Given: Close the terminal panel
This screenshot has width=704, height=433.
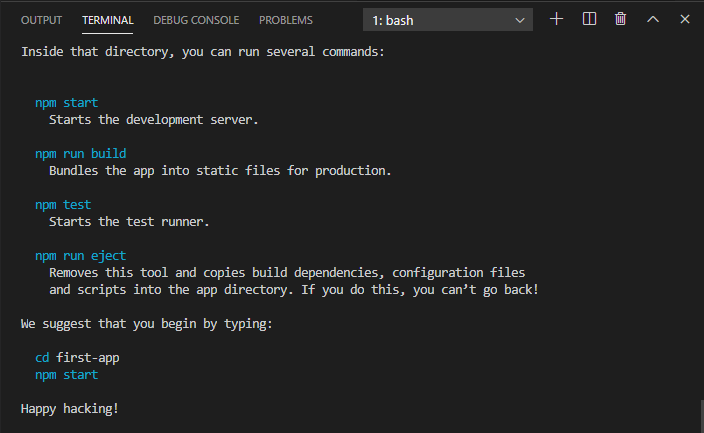Looking at the screenshot, I should (685, 19).
